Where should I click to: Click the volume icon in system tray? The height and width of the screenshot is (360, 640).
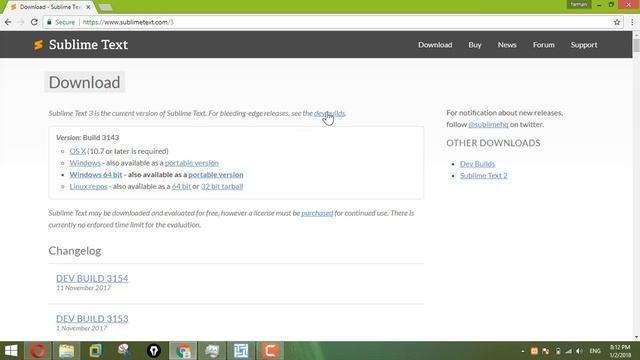[x=580, y=351]
